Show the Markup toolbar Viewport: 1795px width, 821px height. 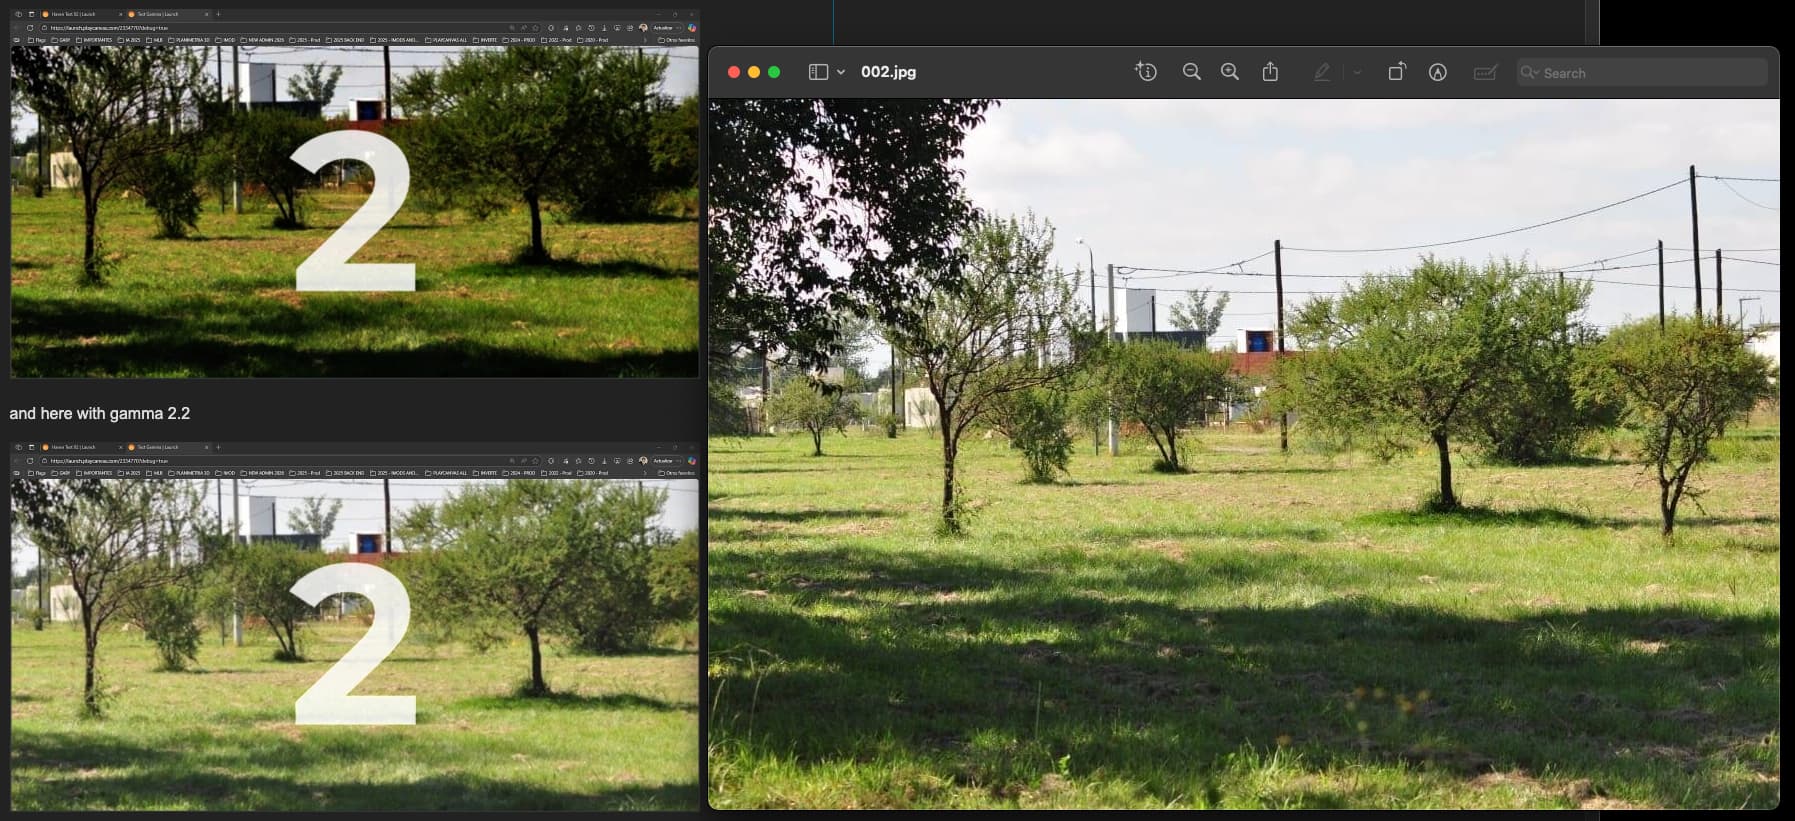tap(1438, 72)
